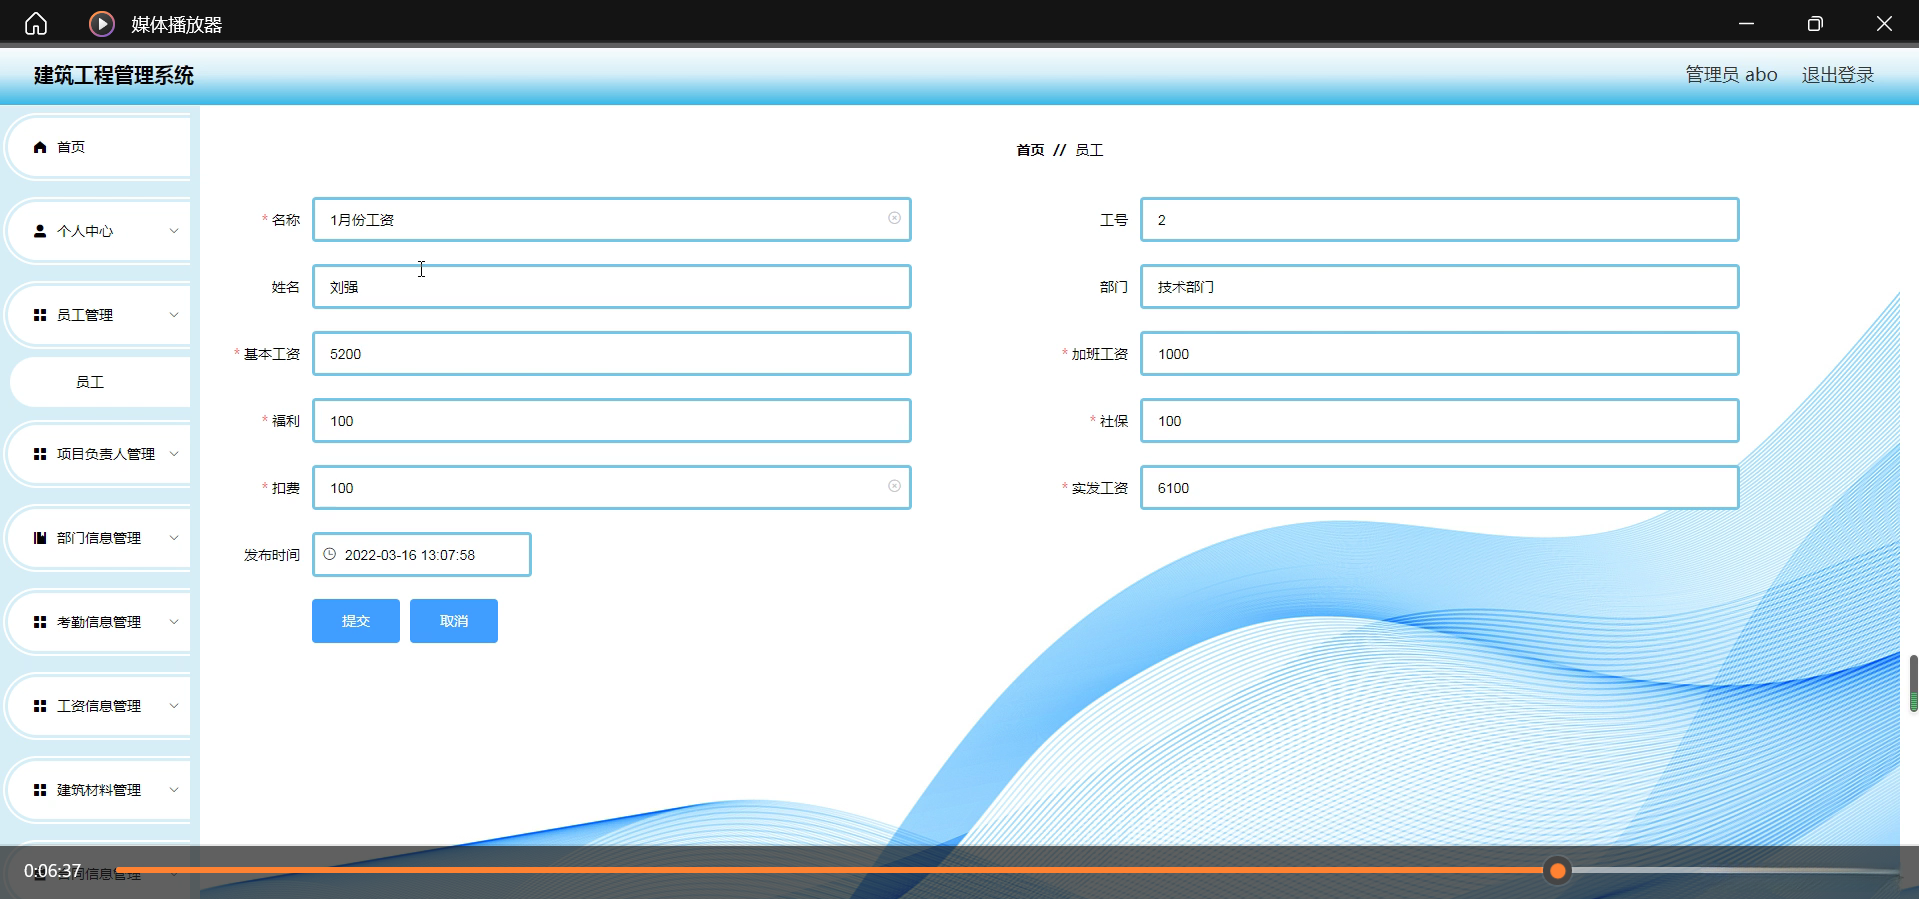Click the 建筑工程管理系统 title
Viewport: 1919px width, 899px height.
click(114, 75)
